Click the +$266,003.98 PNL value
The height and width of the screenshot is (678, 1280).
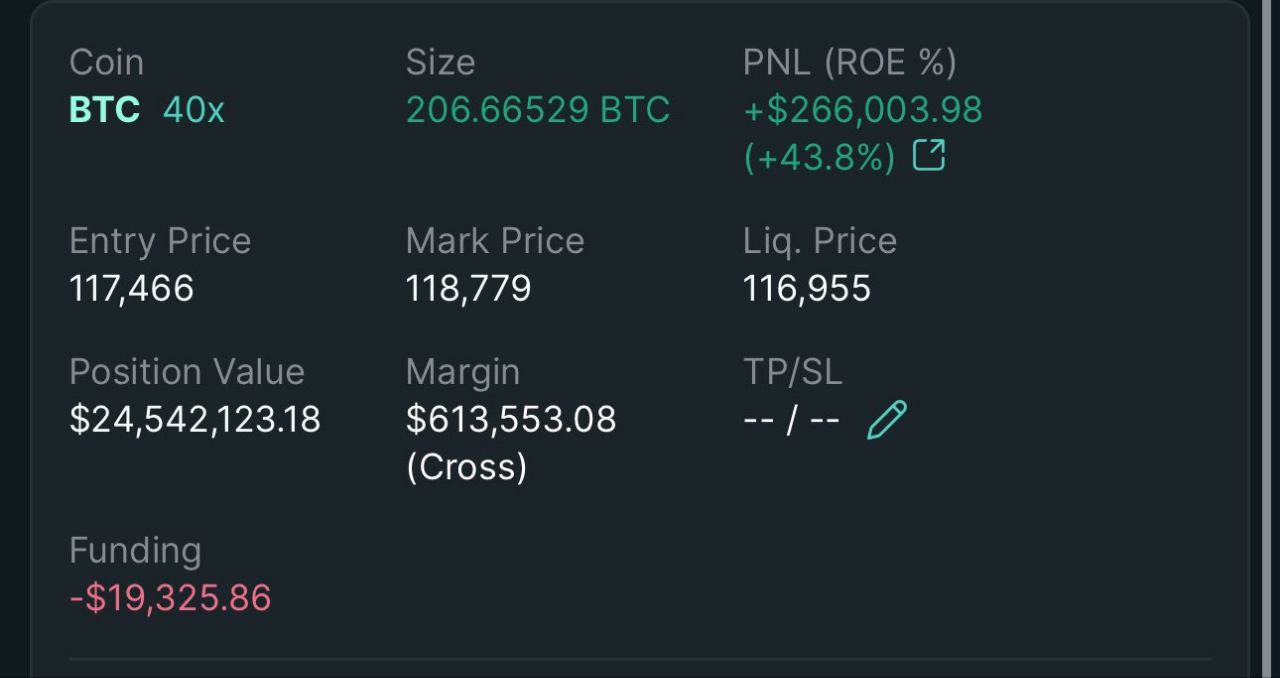click(863, 109)
